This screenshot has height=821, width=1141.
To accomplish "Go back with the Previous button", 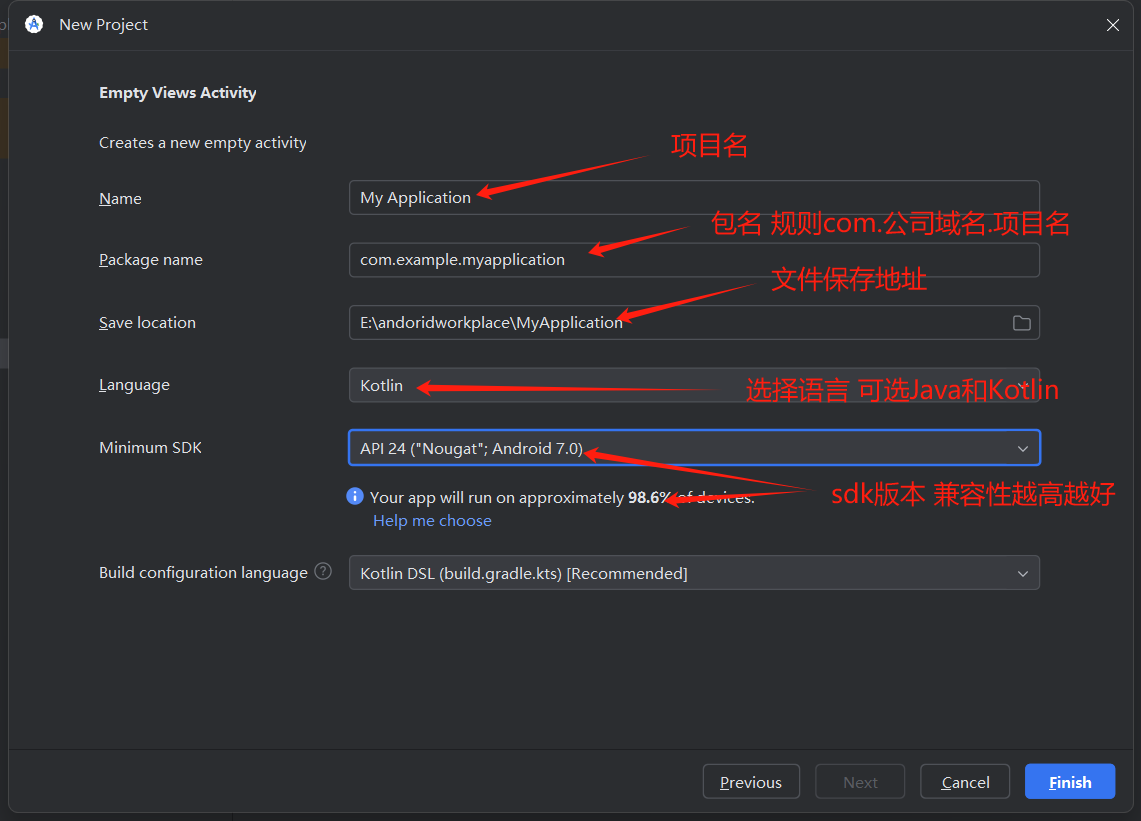I will pos(750,782).
